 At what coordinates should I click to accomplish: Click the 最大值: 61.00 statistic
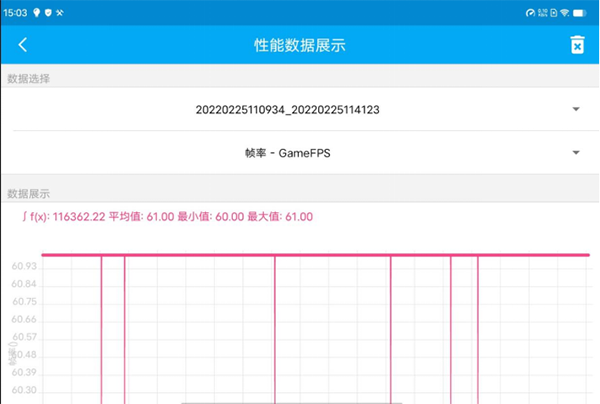click(280, 217)
